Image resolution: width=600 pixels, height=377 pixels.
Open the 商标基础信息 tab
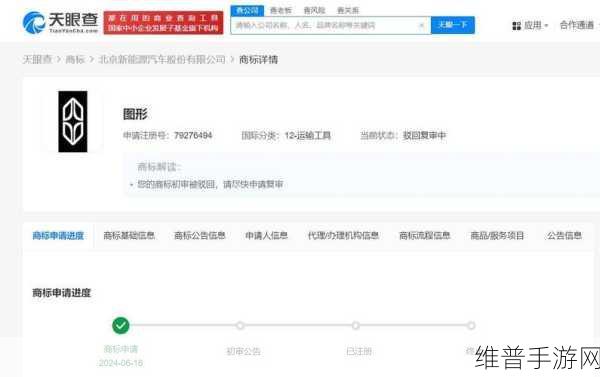129,236
